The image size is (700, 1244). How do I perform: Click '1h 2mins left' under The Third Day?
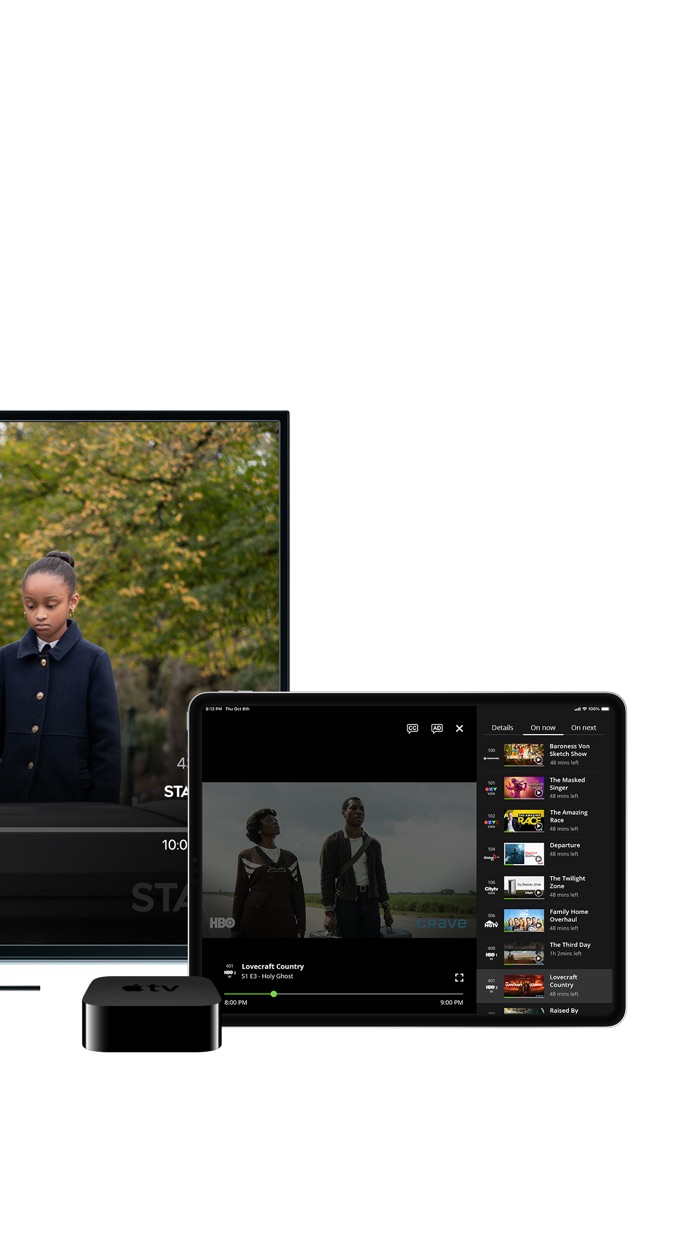566,953
